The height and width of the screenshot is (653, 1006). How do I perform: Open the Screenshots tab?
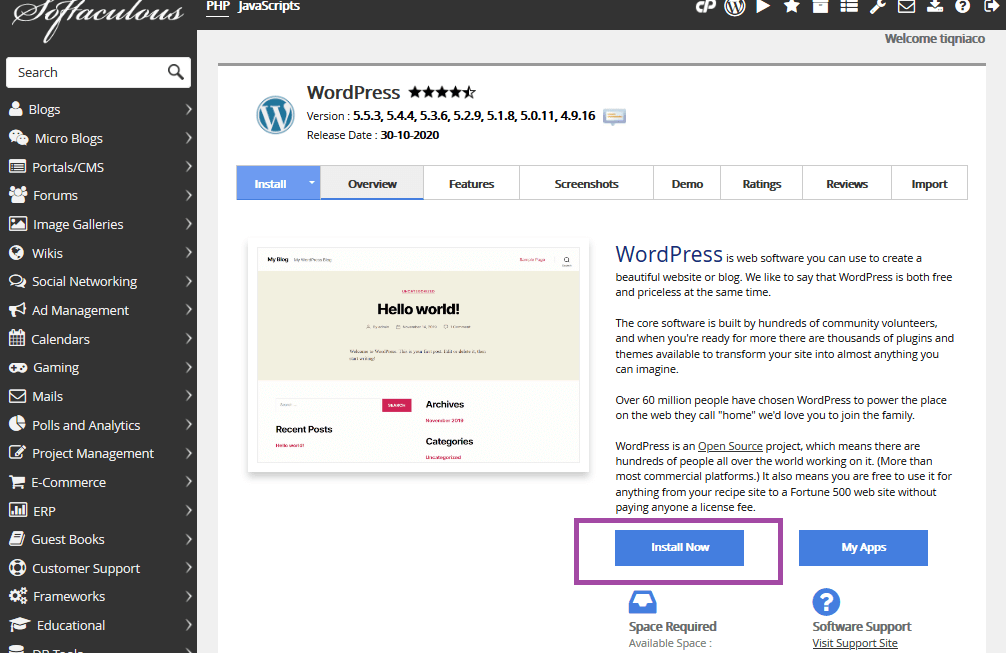tap(586, 183)
